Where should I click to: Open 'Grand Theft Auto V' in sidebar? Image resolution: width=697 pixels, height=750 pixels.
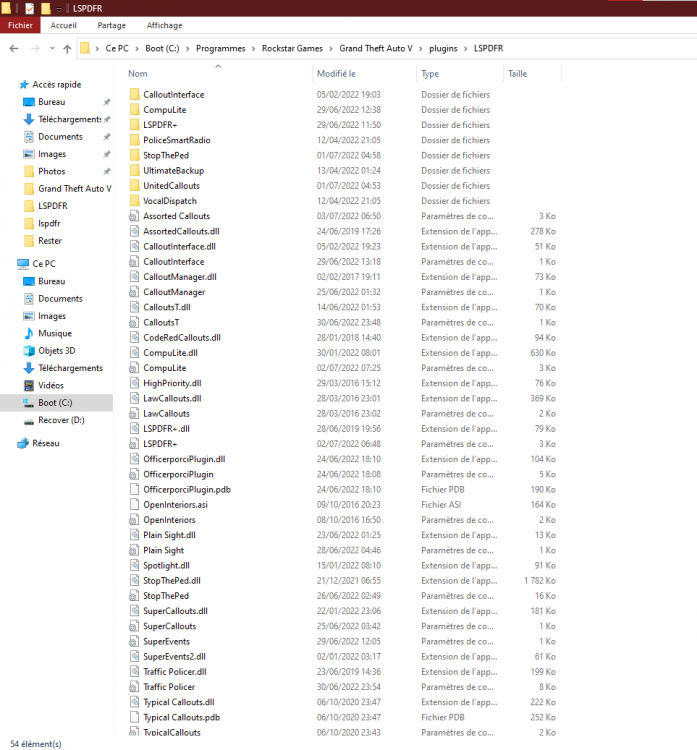coord(75,188)
